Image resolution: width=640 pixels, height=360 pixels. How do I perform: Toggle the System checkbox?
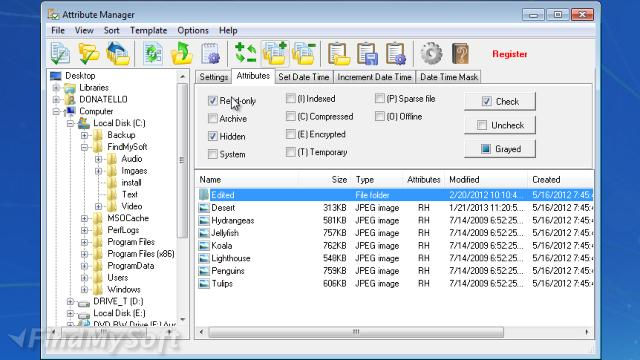(212, 154)
